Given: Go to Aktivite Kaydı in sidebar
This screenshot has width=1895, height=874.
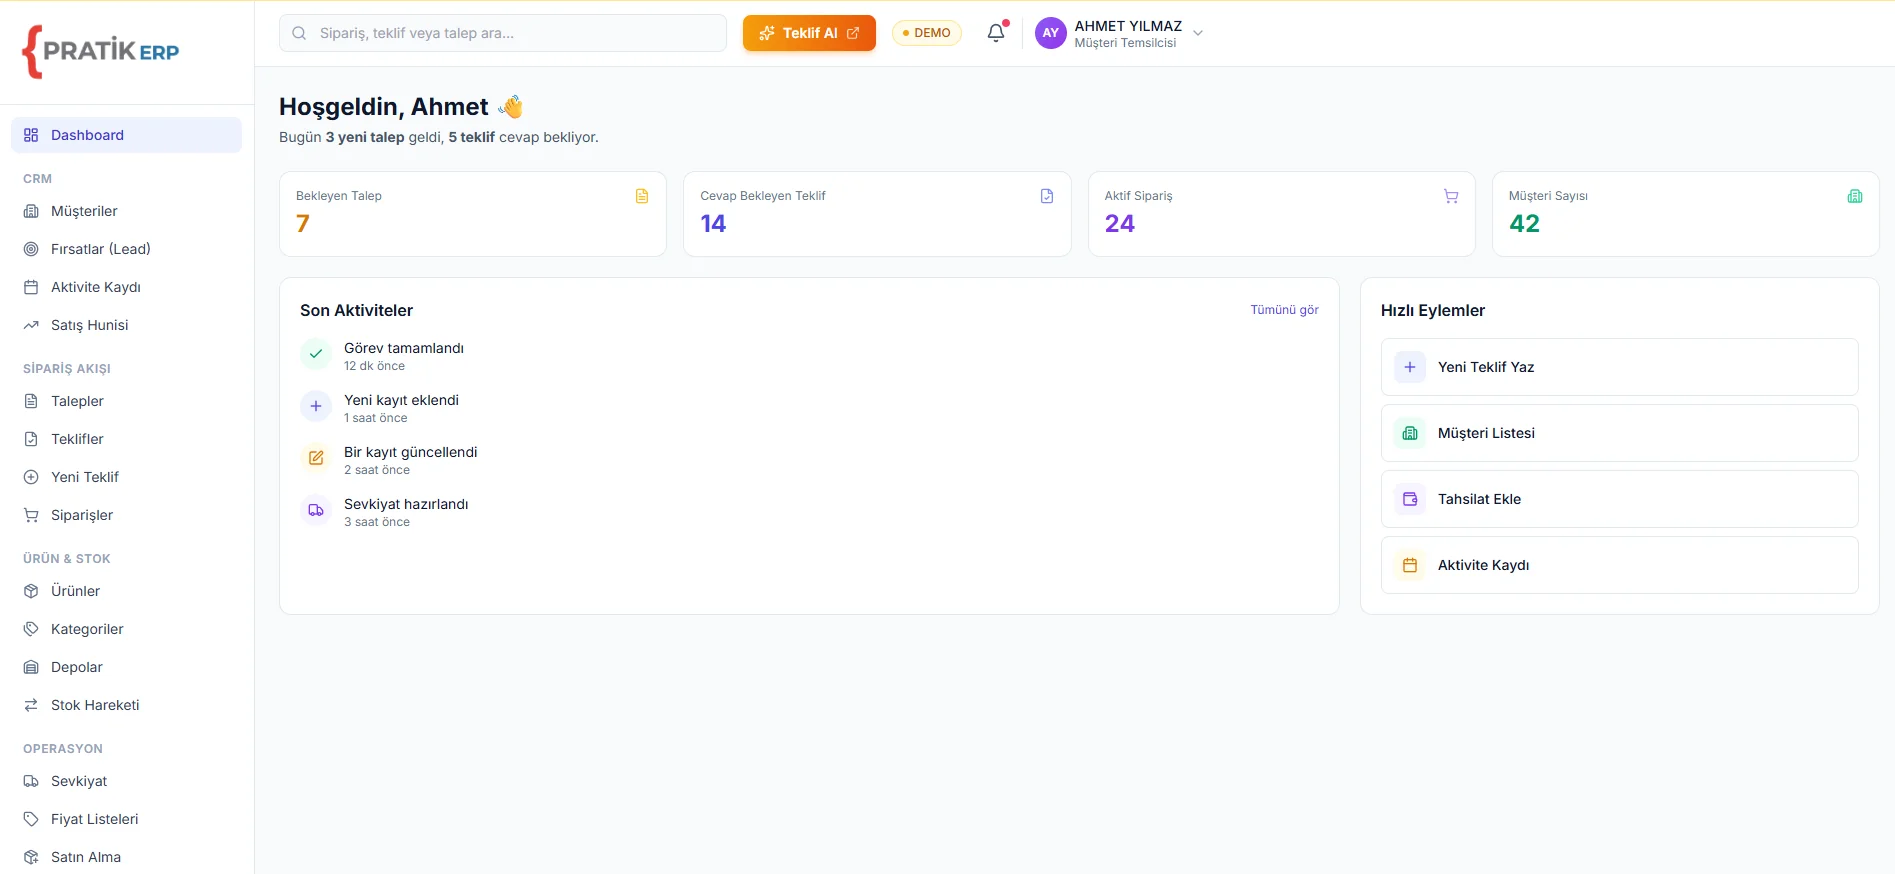Looking at the screenshot, I should coord(126,287).
